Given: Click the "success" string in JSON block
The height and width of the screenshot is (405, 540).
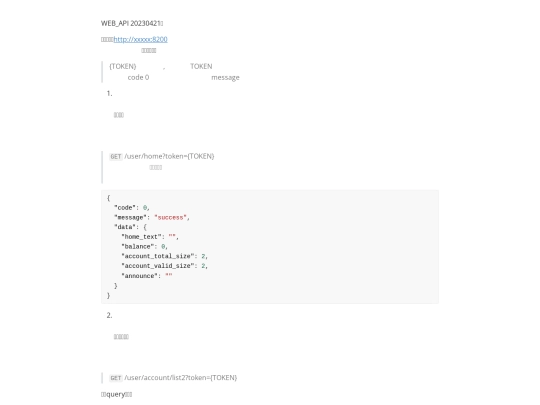Looking at the screenshot, I should click(x=170, y=218).
